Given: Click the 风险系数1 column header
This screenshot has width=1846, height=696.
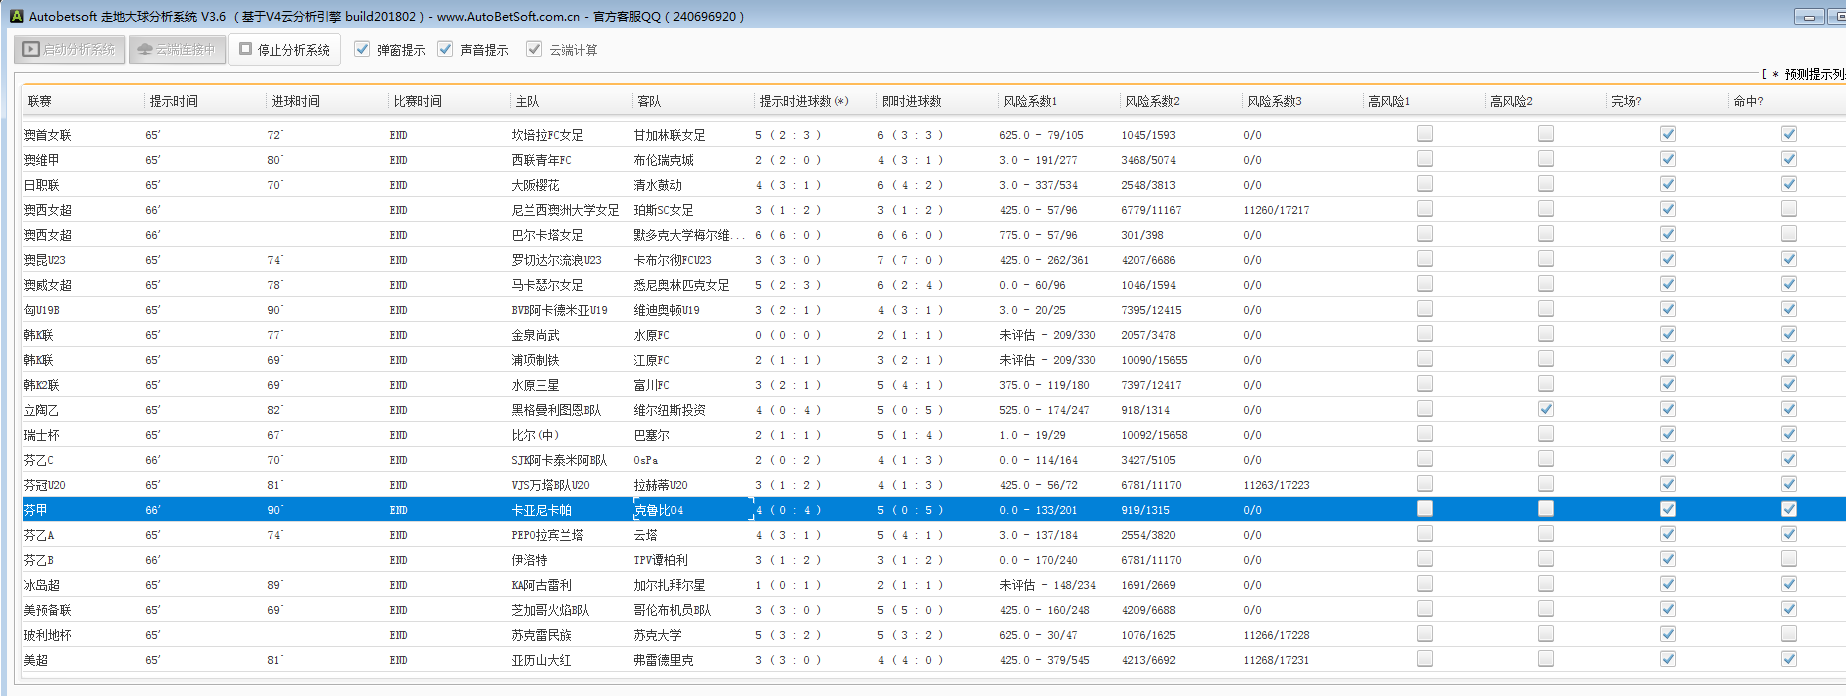Looking at the screenshot, I should coord(1030,101).
